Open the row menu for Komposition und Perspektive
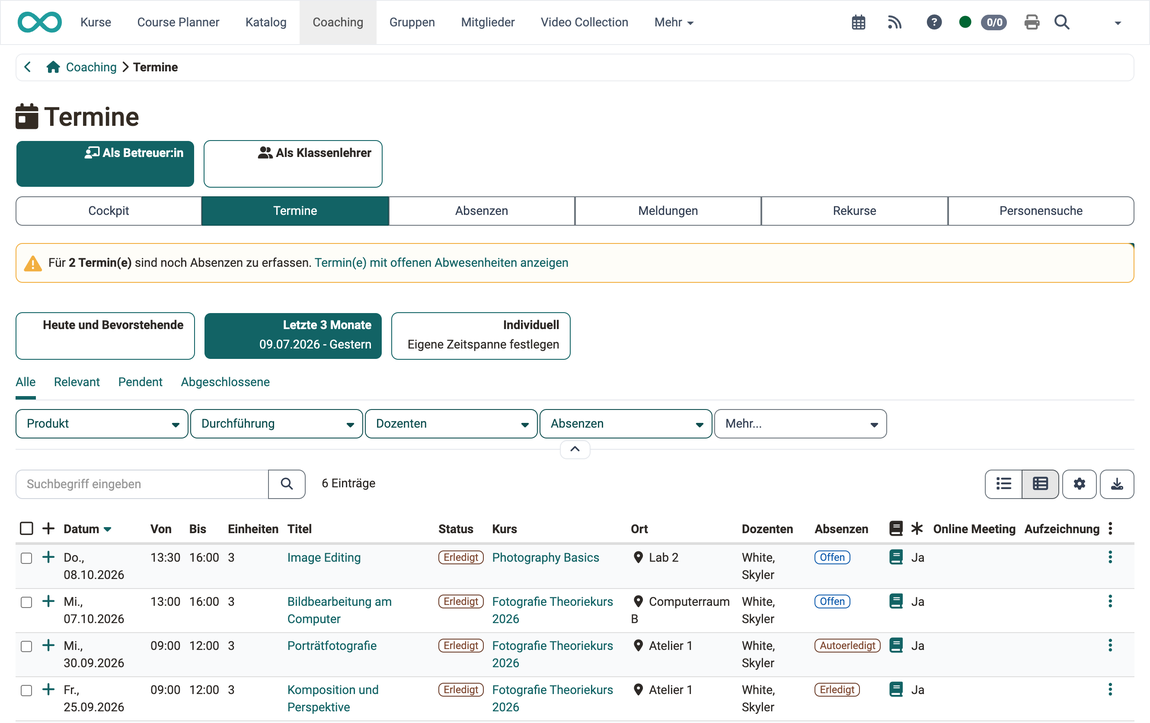The width and height of the screenshot is (1150, 723). coord(1110,689)
